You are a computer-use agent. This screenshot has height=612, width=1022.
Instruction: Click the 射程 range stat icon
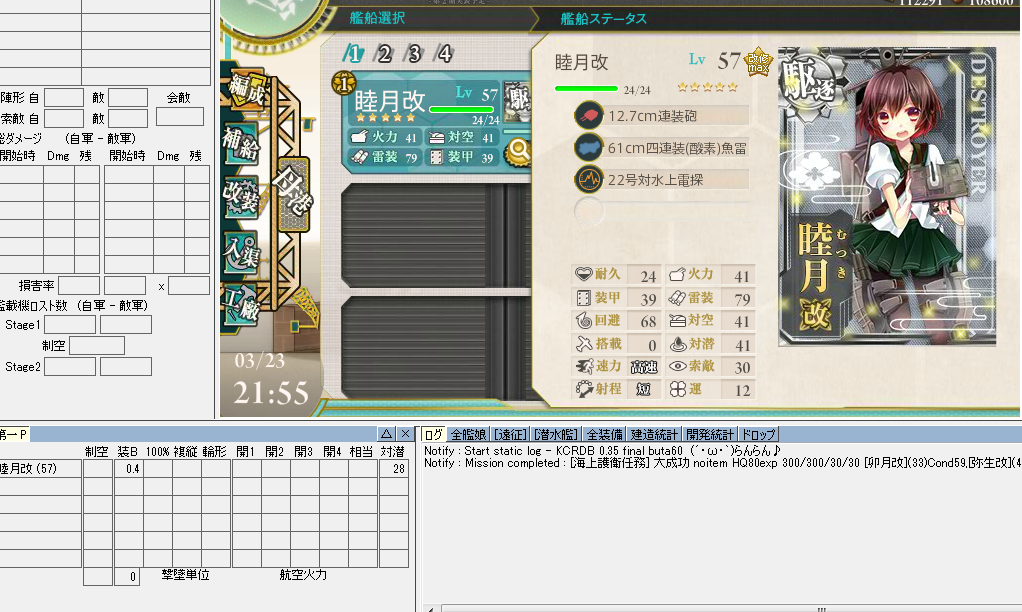[x=583, y=389]
